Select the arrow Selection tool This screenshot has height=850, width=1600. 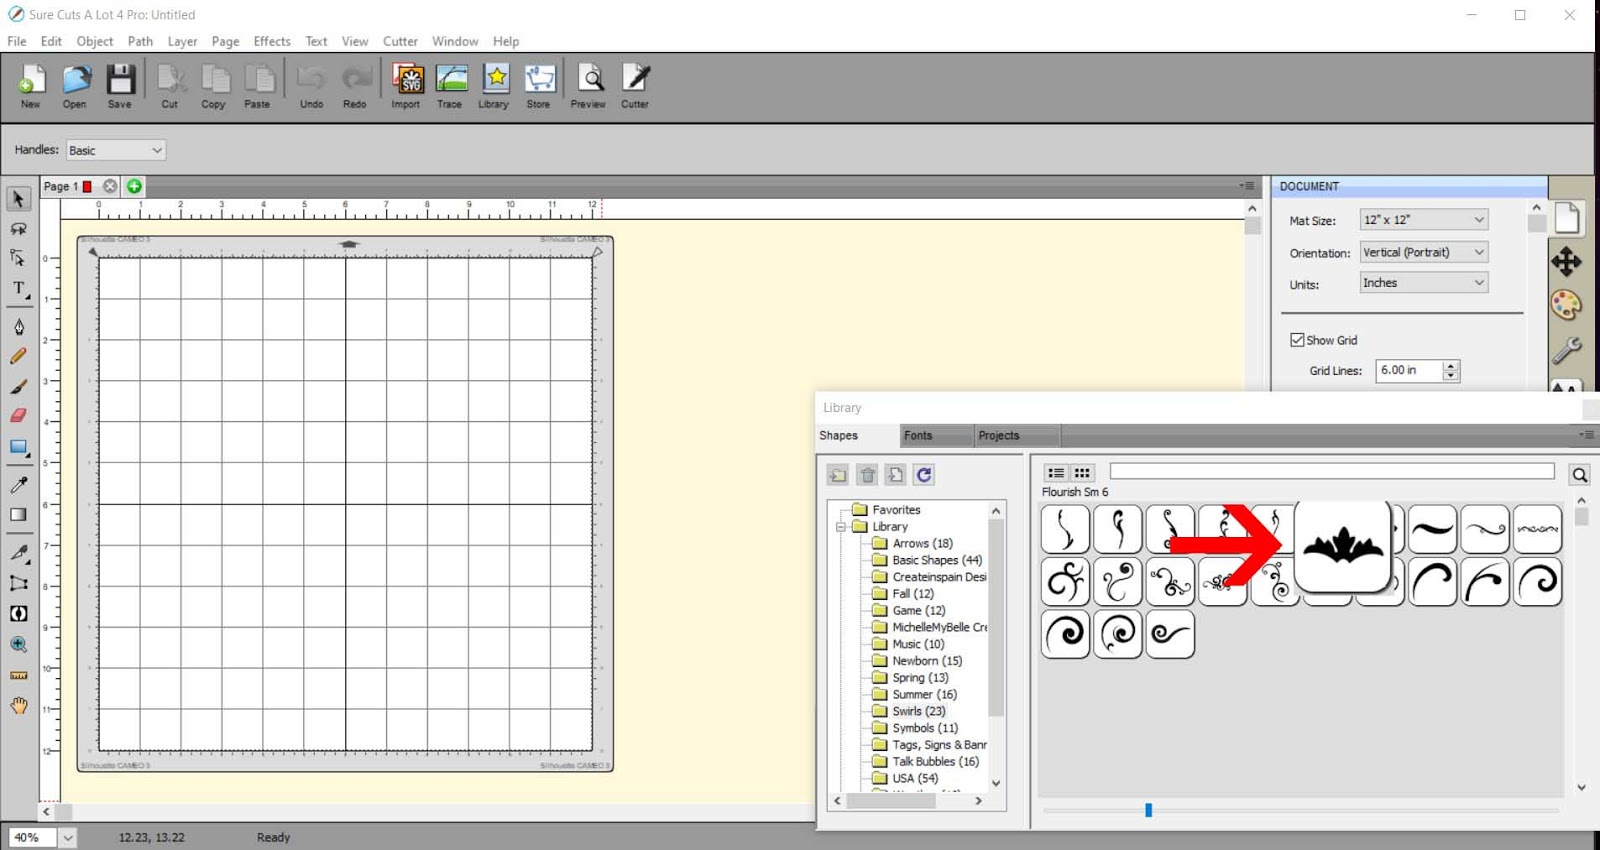tap(18, 199)
